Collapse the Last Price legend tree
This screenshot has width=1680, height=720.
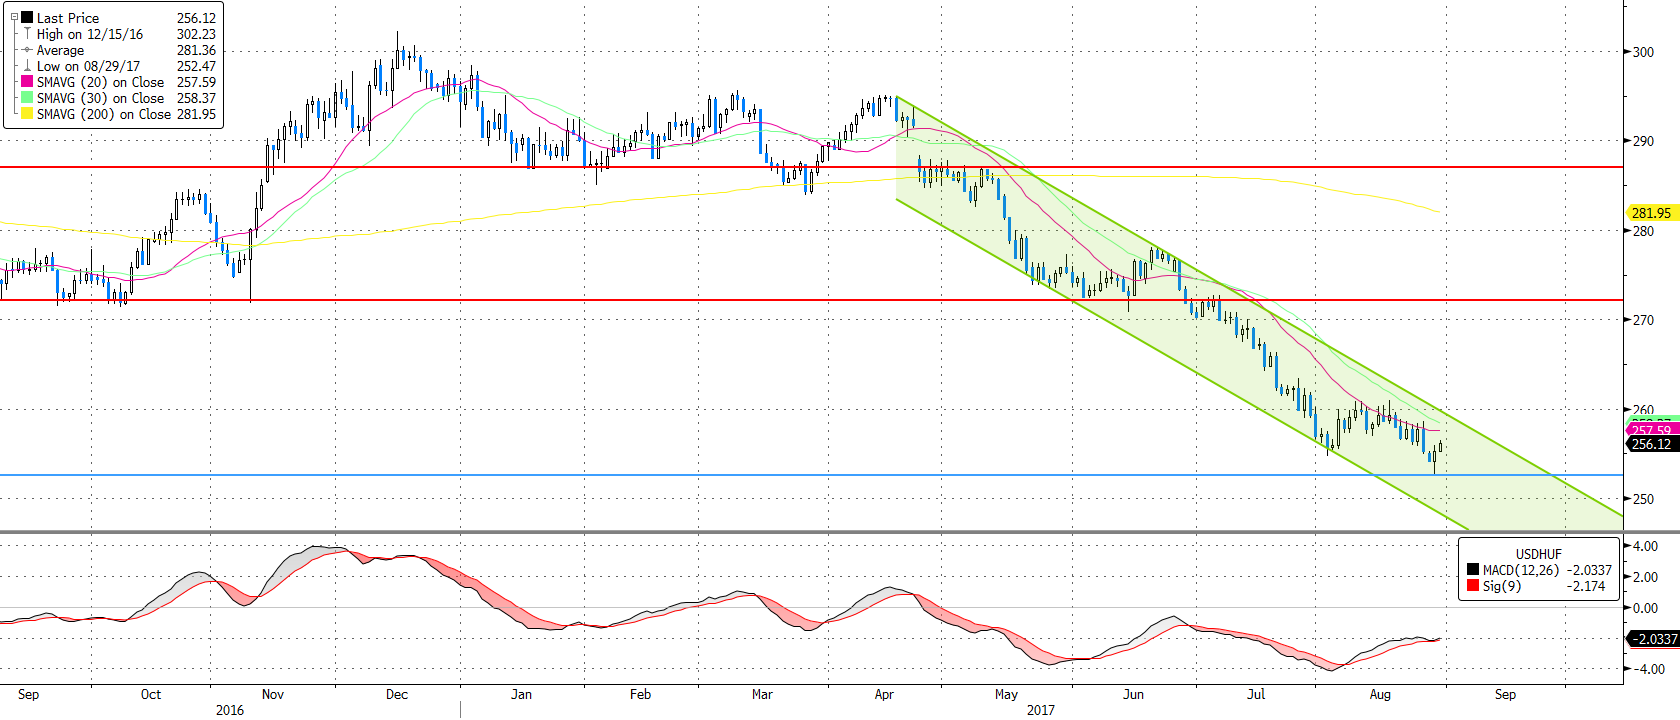(x=14, y=17)
